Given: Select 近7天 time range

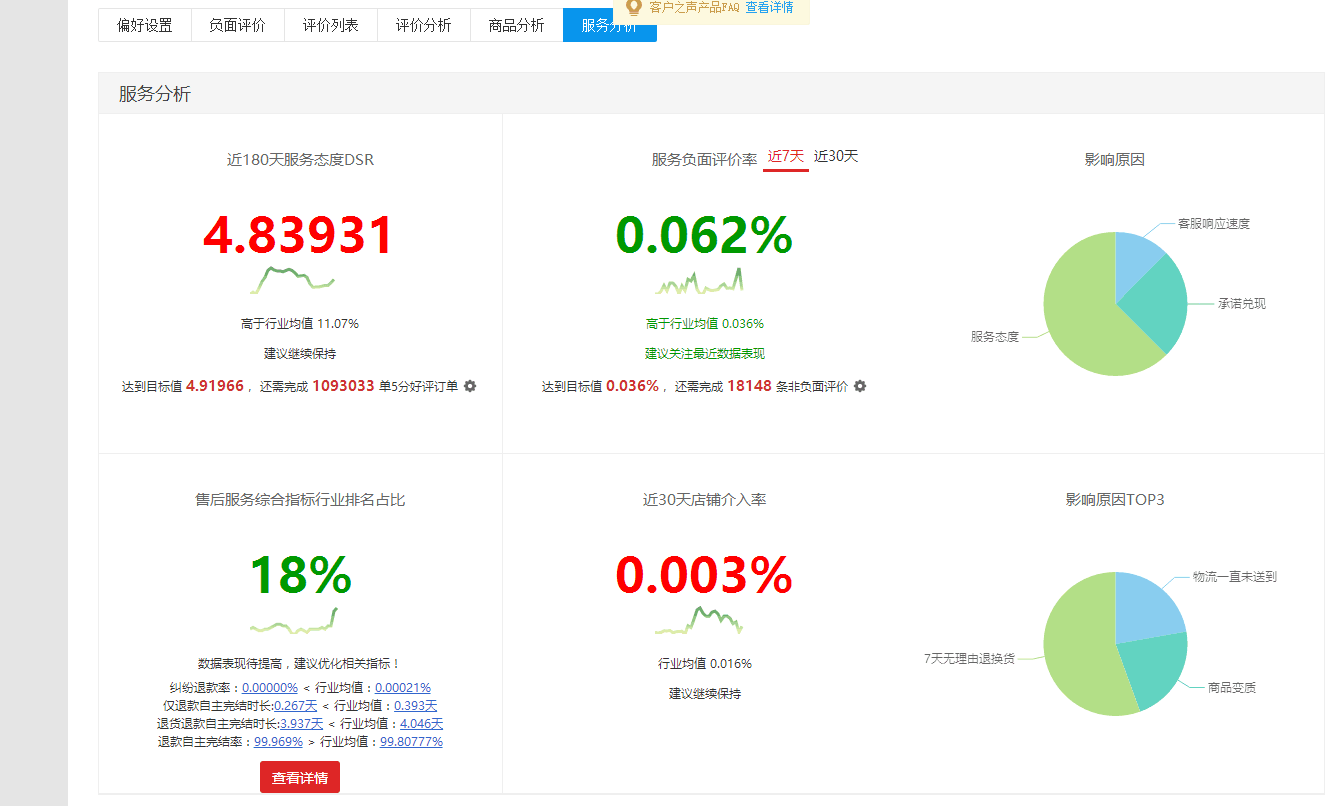Looking at the screenshot, I should point(786,156).
